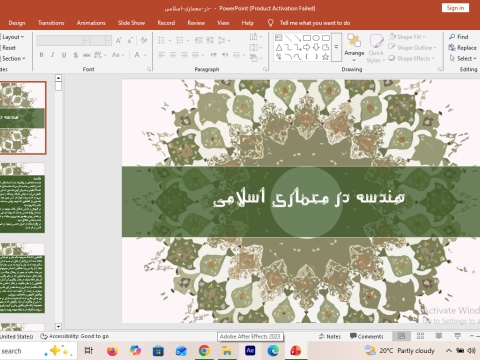Image resolution: width=480 pixels, height=360 pixels.
Task: Open Shape Fill color options
Action: (x=407, y=37)
